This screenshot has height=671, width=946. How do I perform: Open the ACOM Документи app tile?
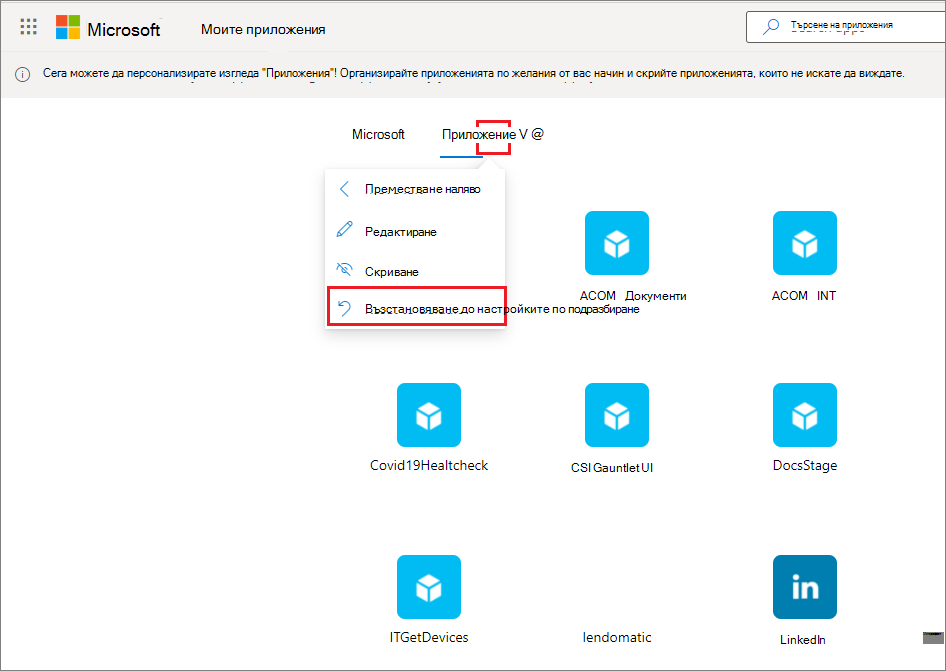pyautogui.click(x=617, y=243)
